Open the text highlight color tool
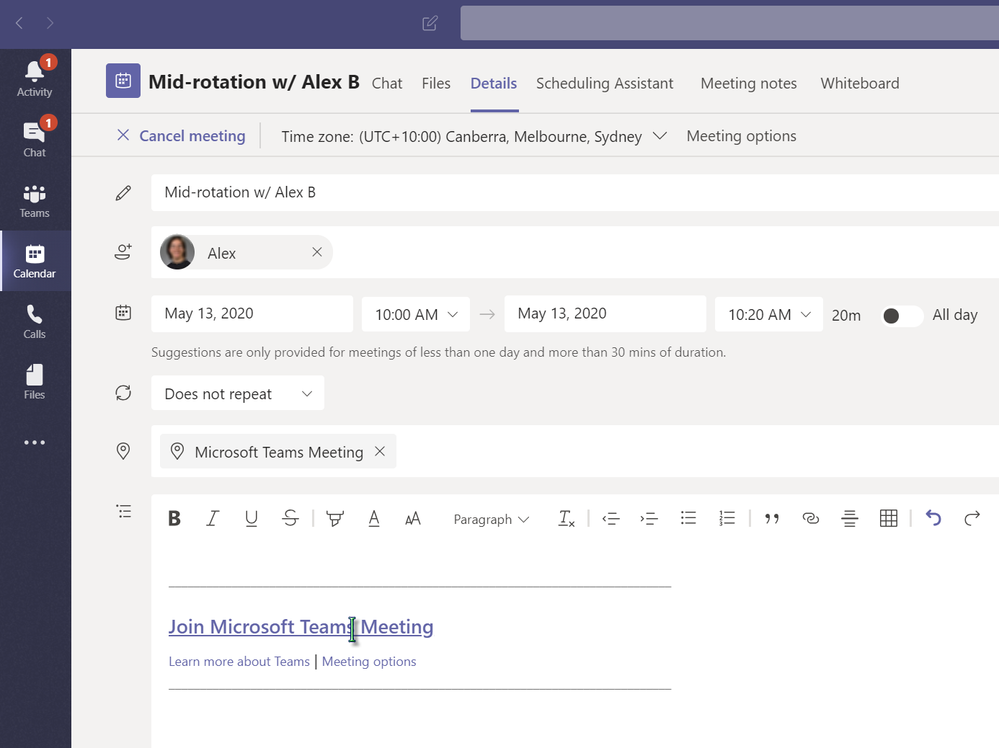Viewport: 999px width, 748px height. pyautogui.click(x=334, y=519)
